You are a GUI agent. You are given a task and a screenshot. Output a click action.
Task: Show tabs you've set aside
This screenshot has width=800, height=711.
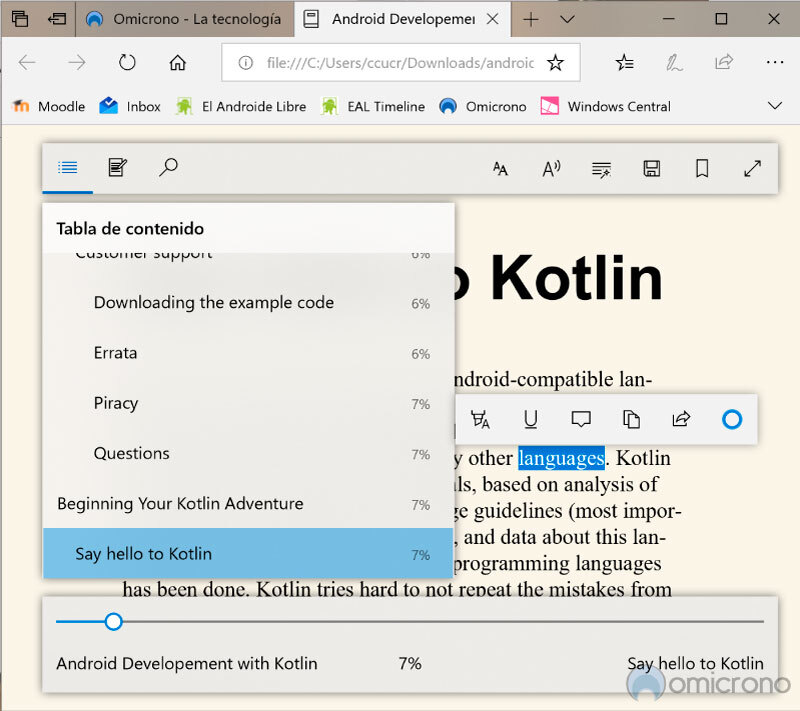coord(20,19)
